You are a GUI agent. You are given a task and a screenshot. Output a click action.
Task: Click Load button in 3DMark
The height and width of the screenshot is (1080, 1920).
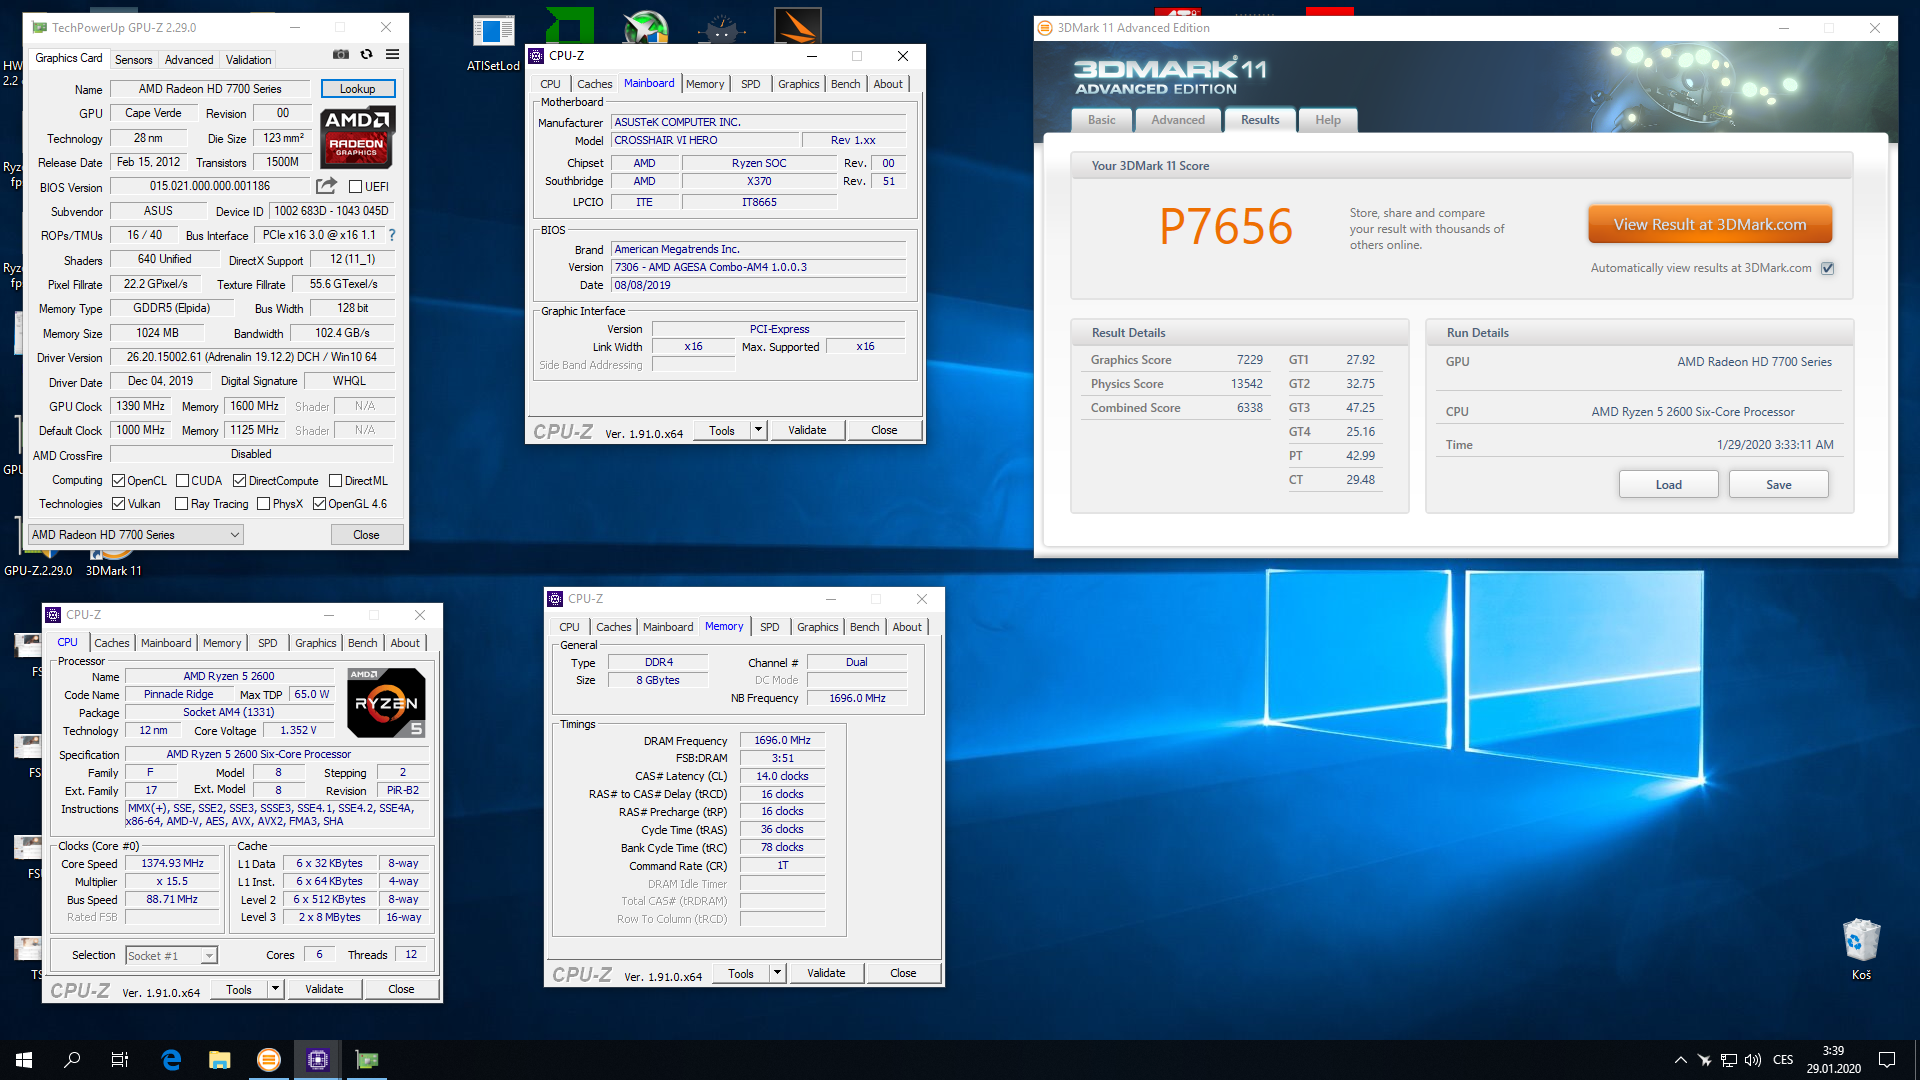click(x=1669, y=485)
